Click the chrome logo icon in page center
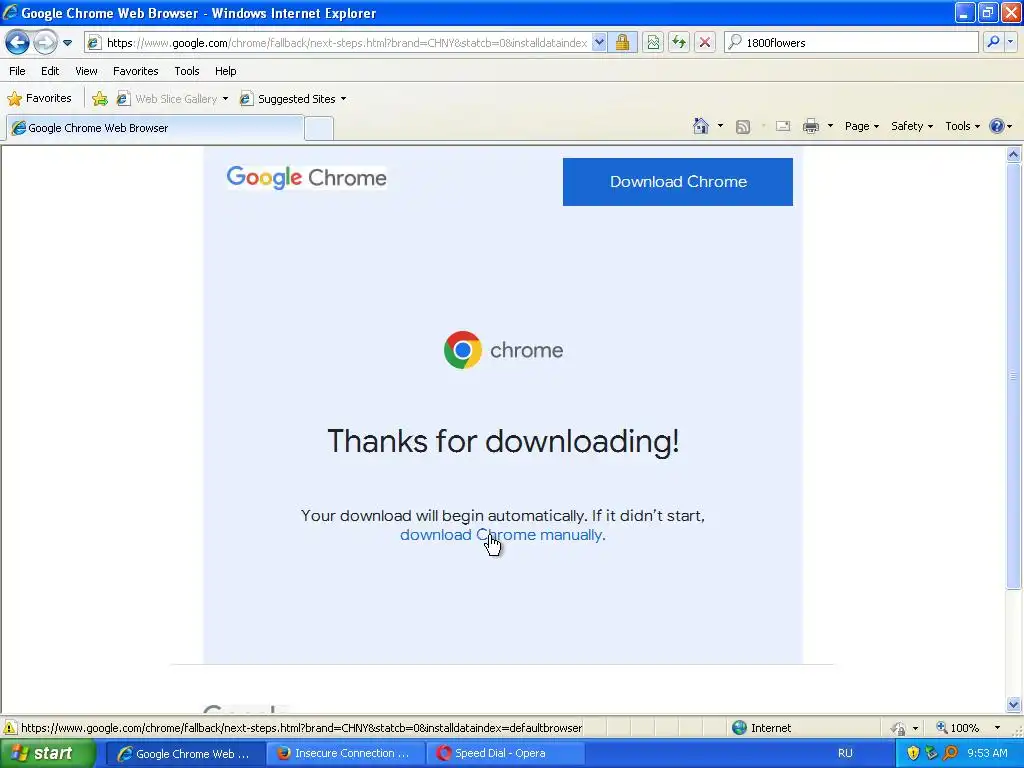The width and height of the screenshot is (1024, 768). click(463, 350)
